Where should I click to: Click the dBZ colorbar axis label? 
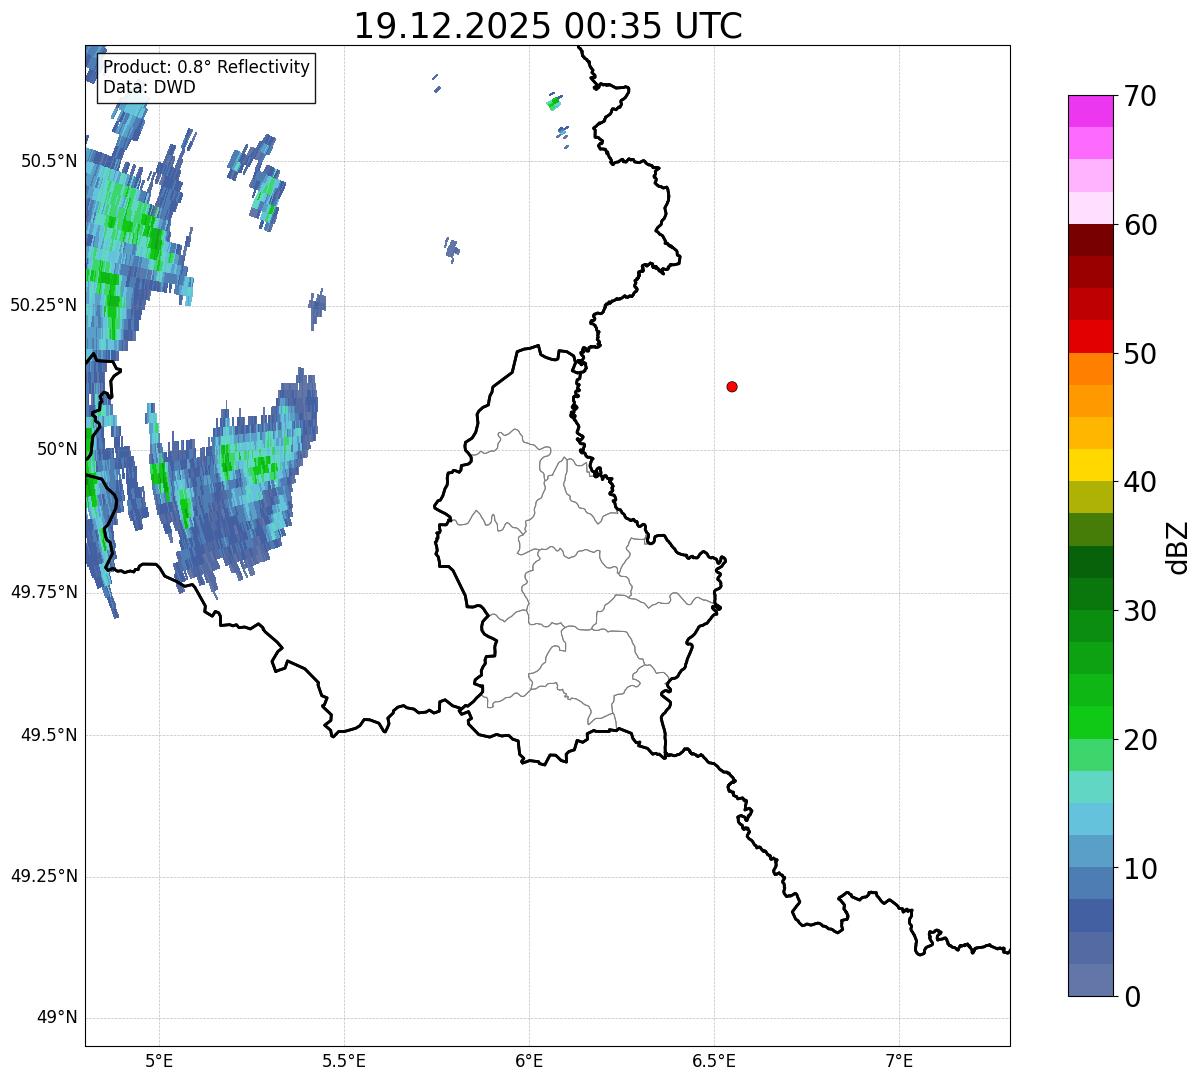(x=1178, y=546)
